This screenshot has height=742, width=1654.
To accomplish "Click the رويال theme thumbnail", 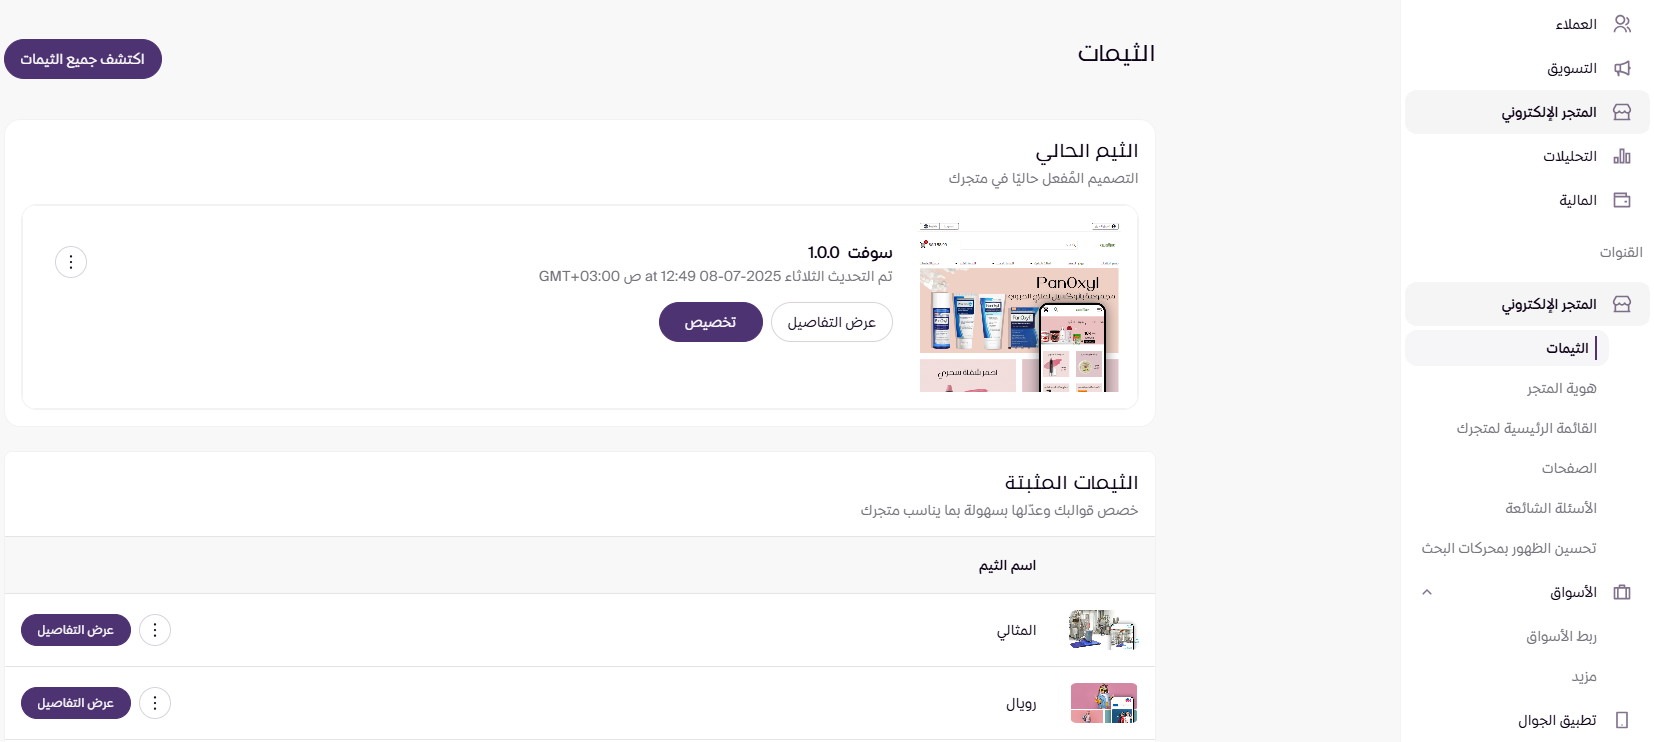I will pos(1103,703).
